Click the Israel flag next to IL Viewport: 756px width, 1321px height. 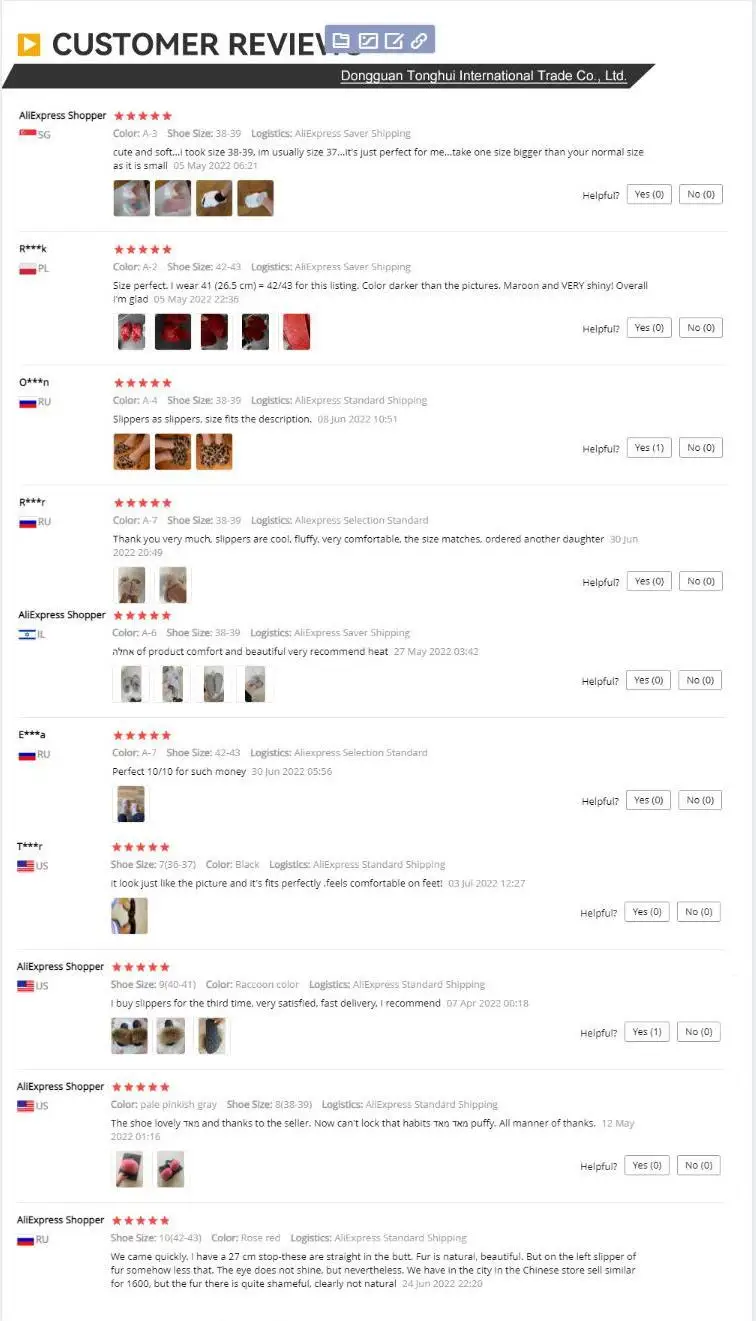(x=26, y=634)
